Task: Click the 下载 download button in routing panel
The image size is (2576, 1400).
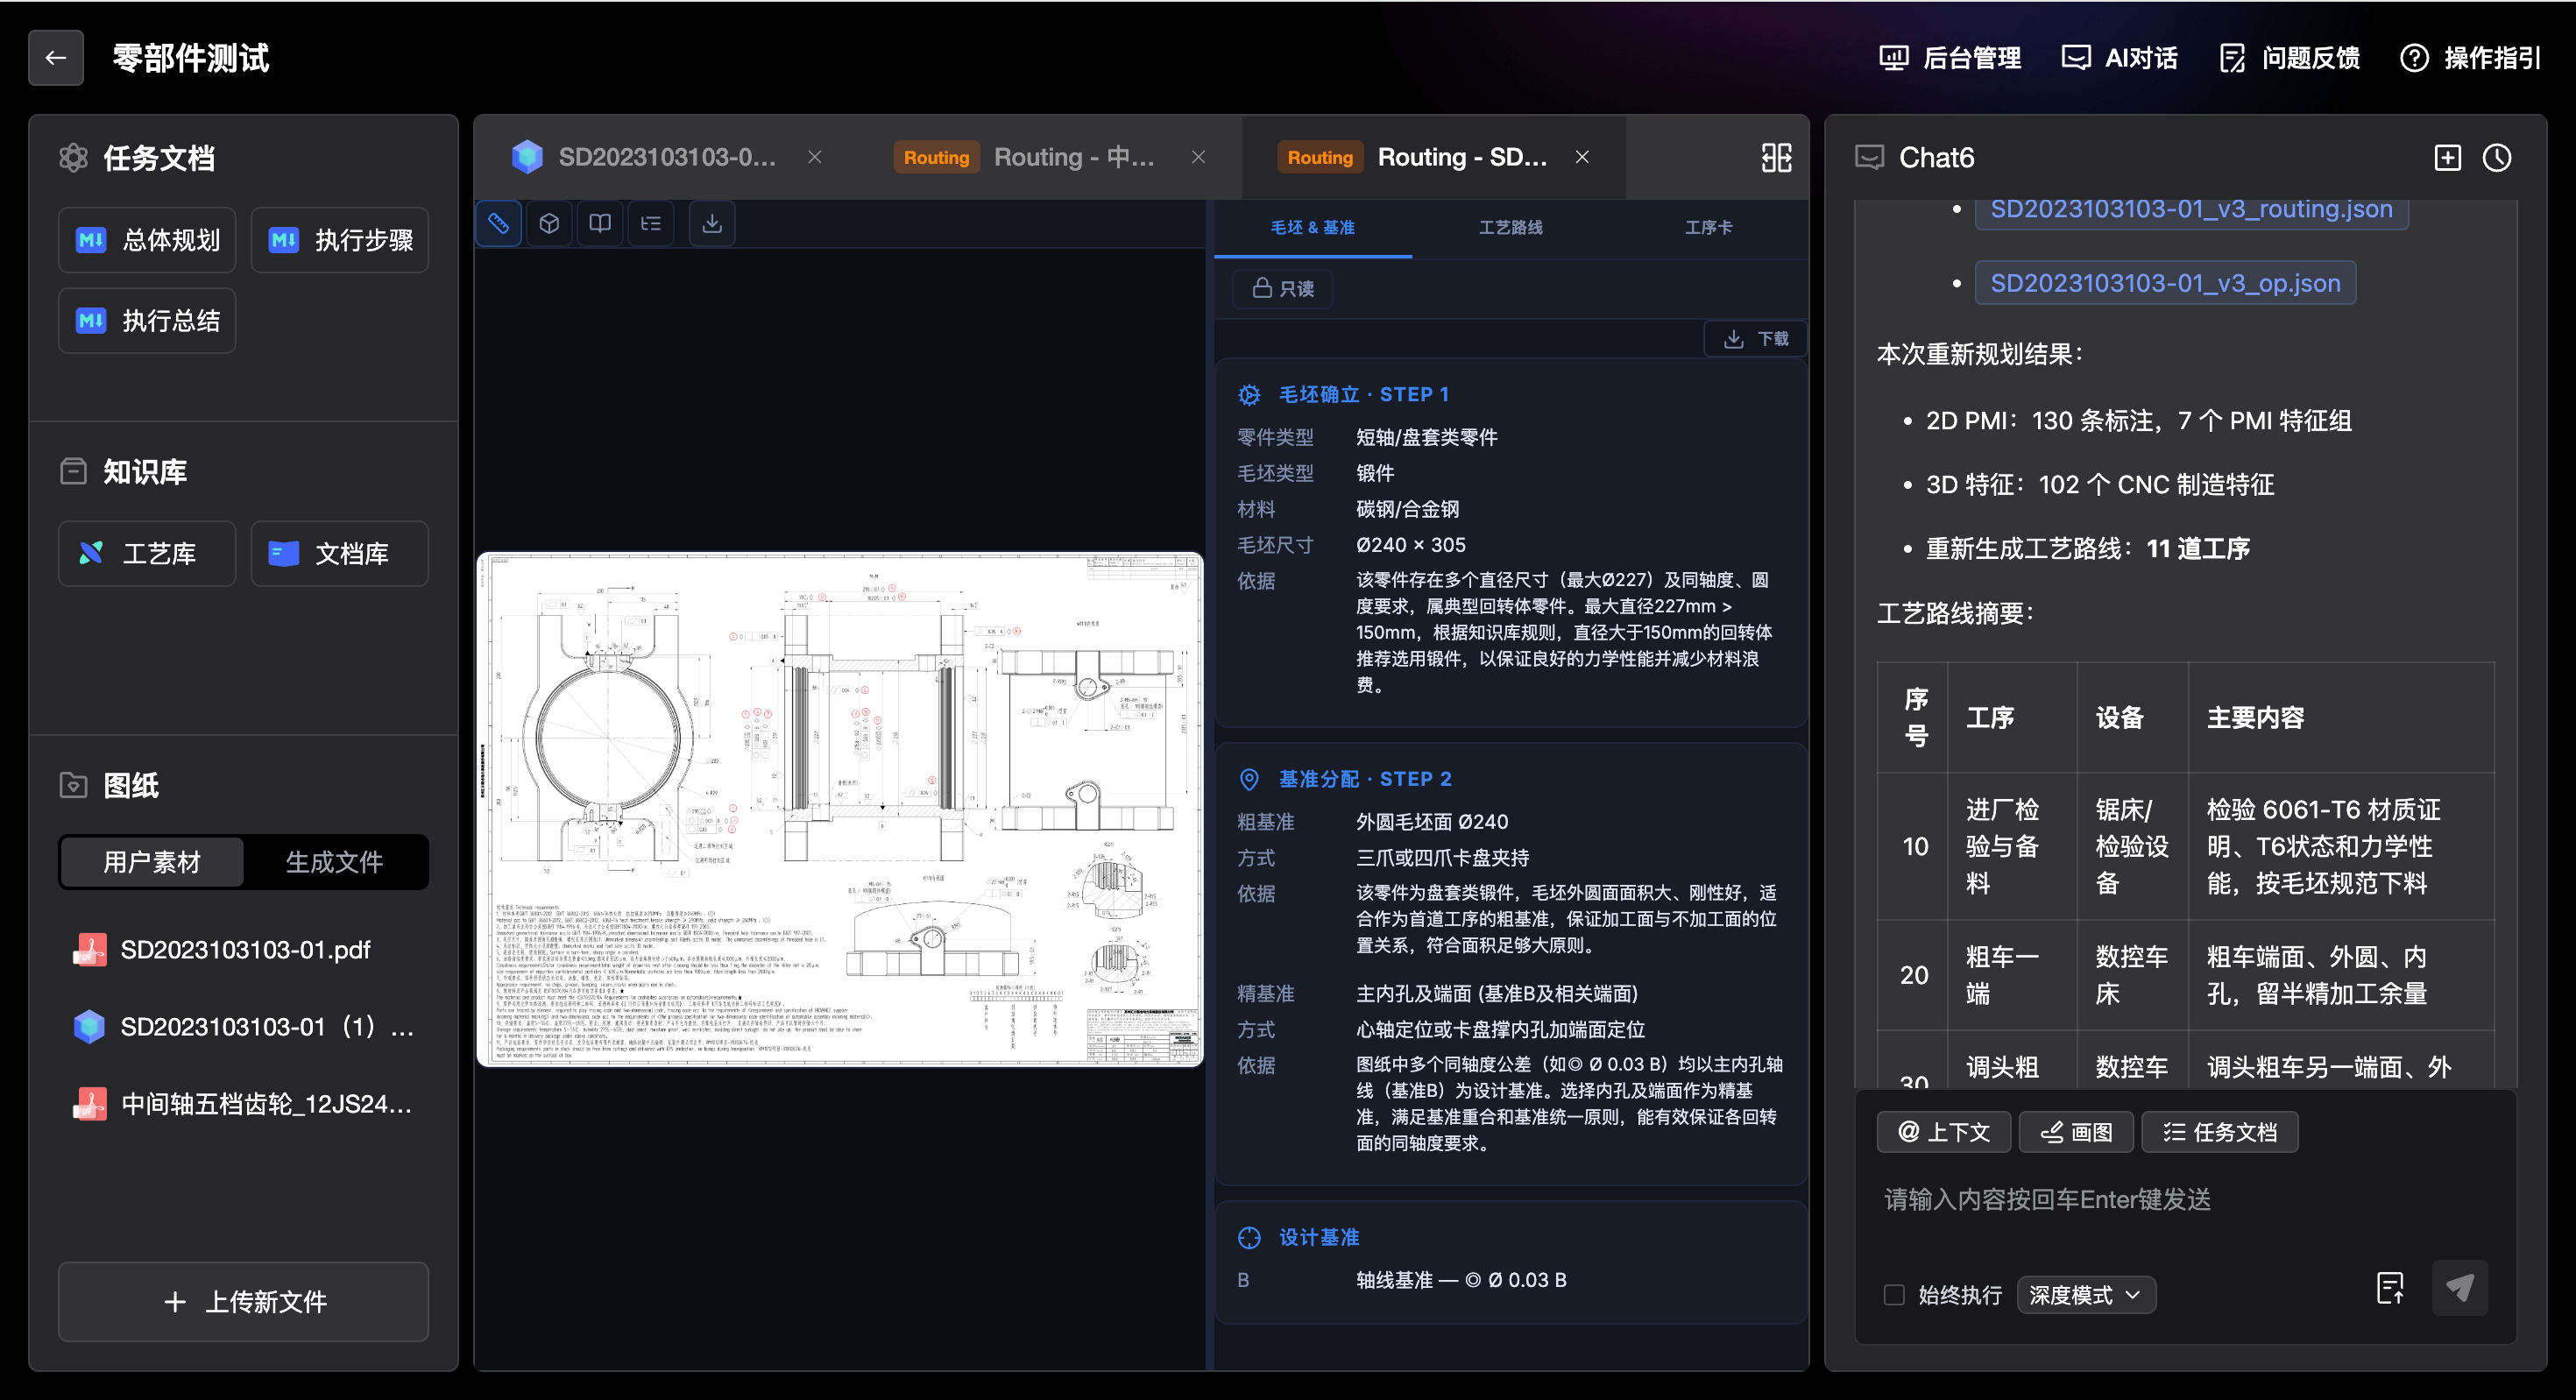Action: pyautogui.click(x=1756, y=339)
